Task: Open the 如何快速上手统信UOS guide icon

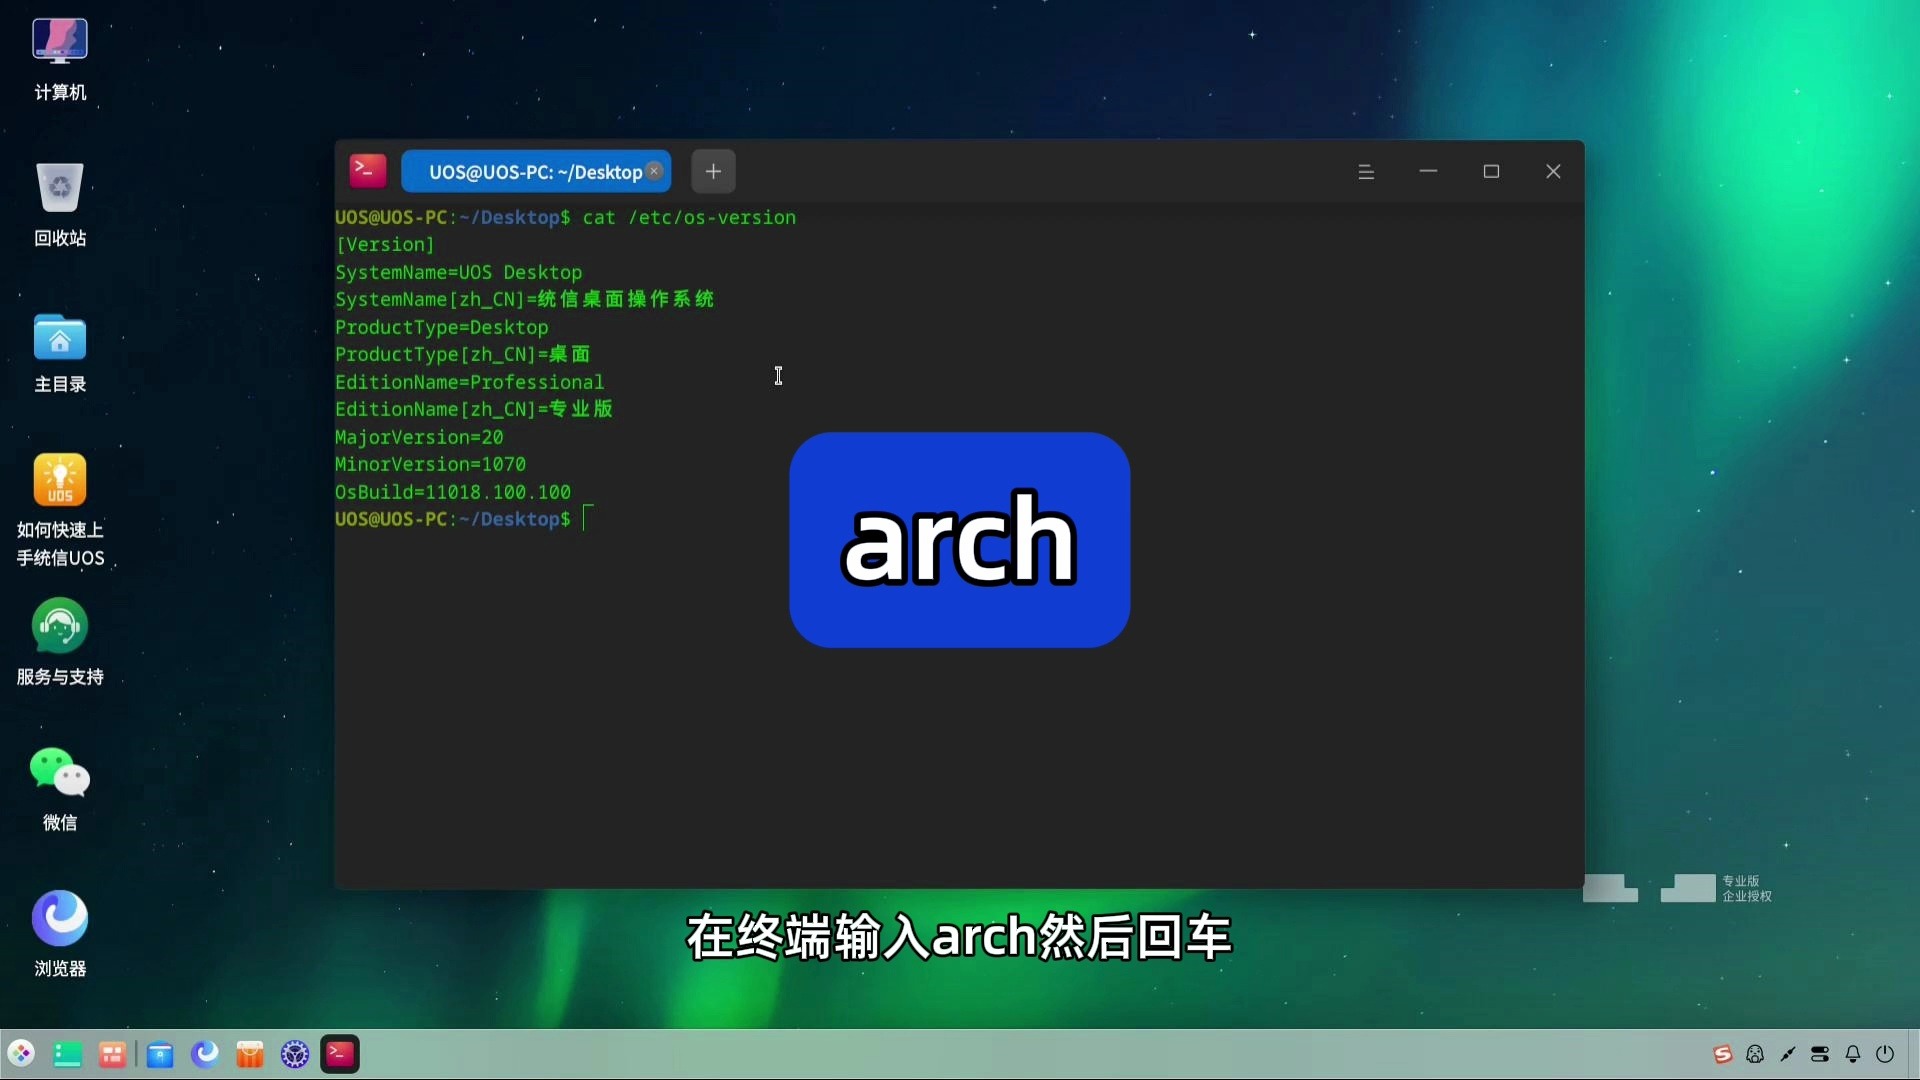Action: [60, 510]
